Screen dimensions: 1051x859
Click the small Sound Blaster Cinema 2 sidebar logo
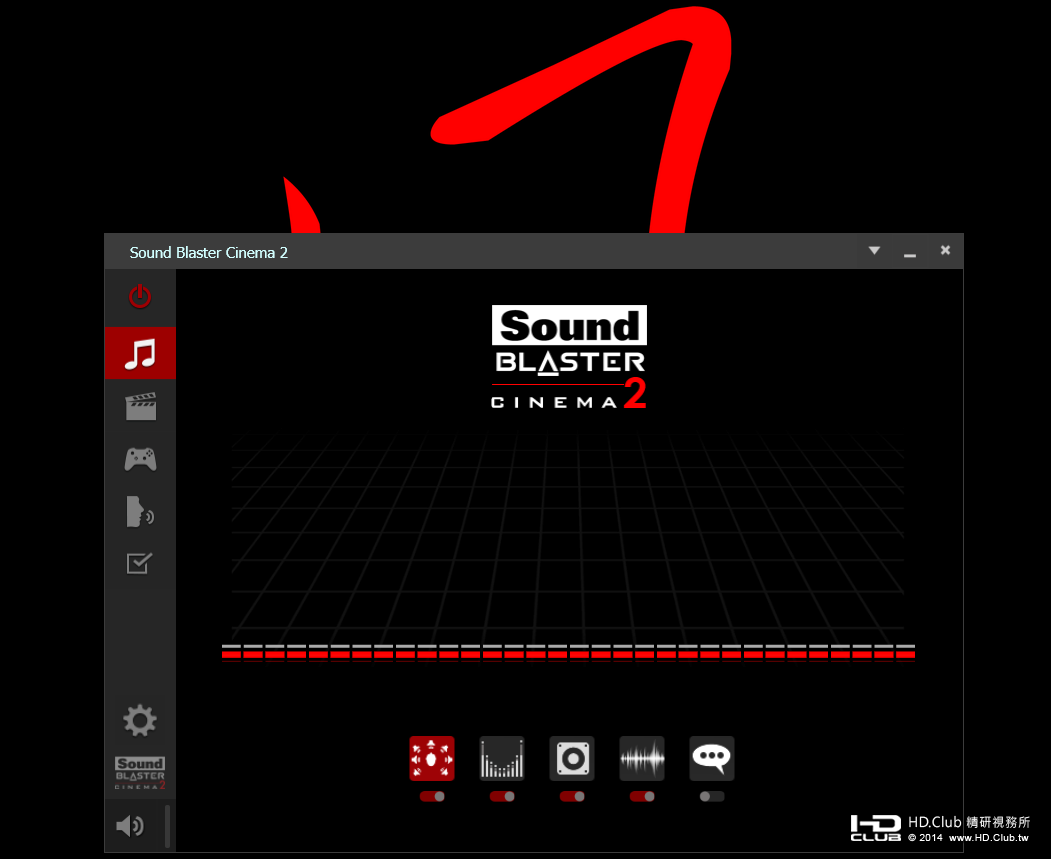pyautogui.click(x=139, y=773)
